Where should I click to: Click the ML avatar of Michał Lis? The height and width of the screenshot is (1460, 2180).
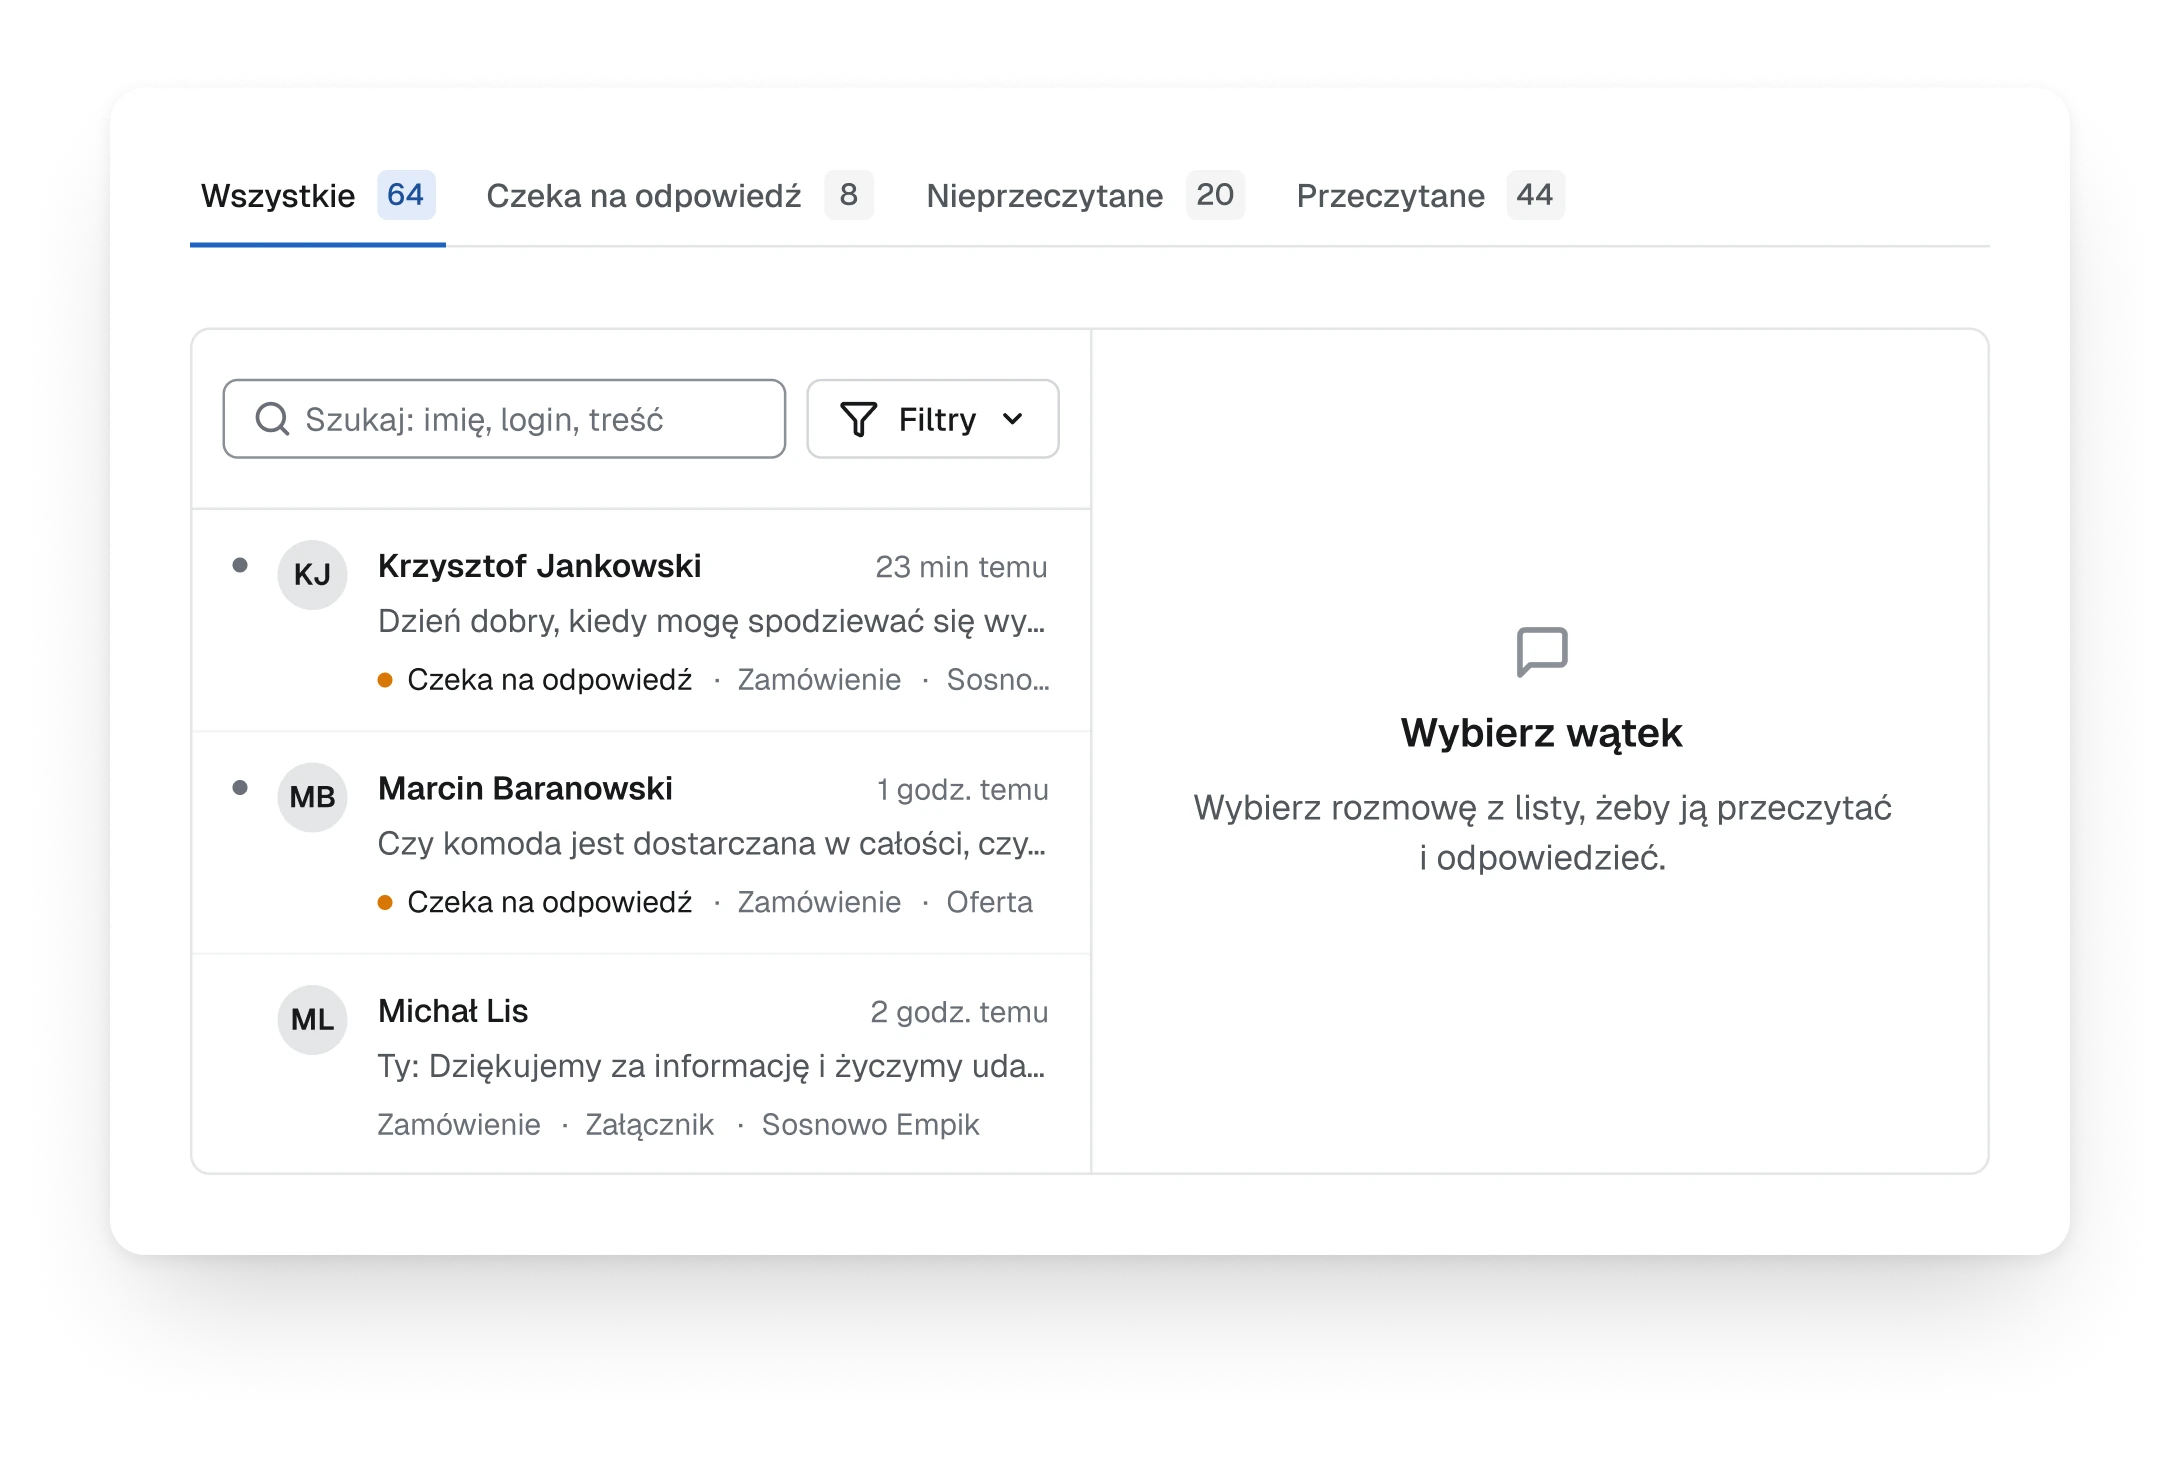[x=312, y=1020]
